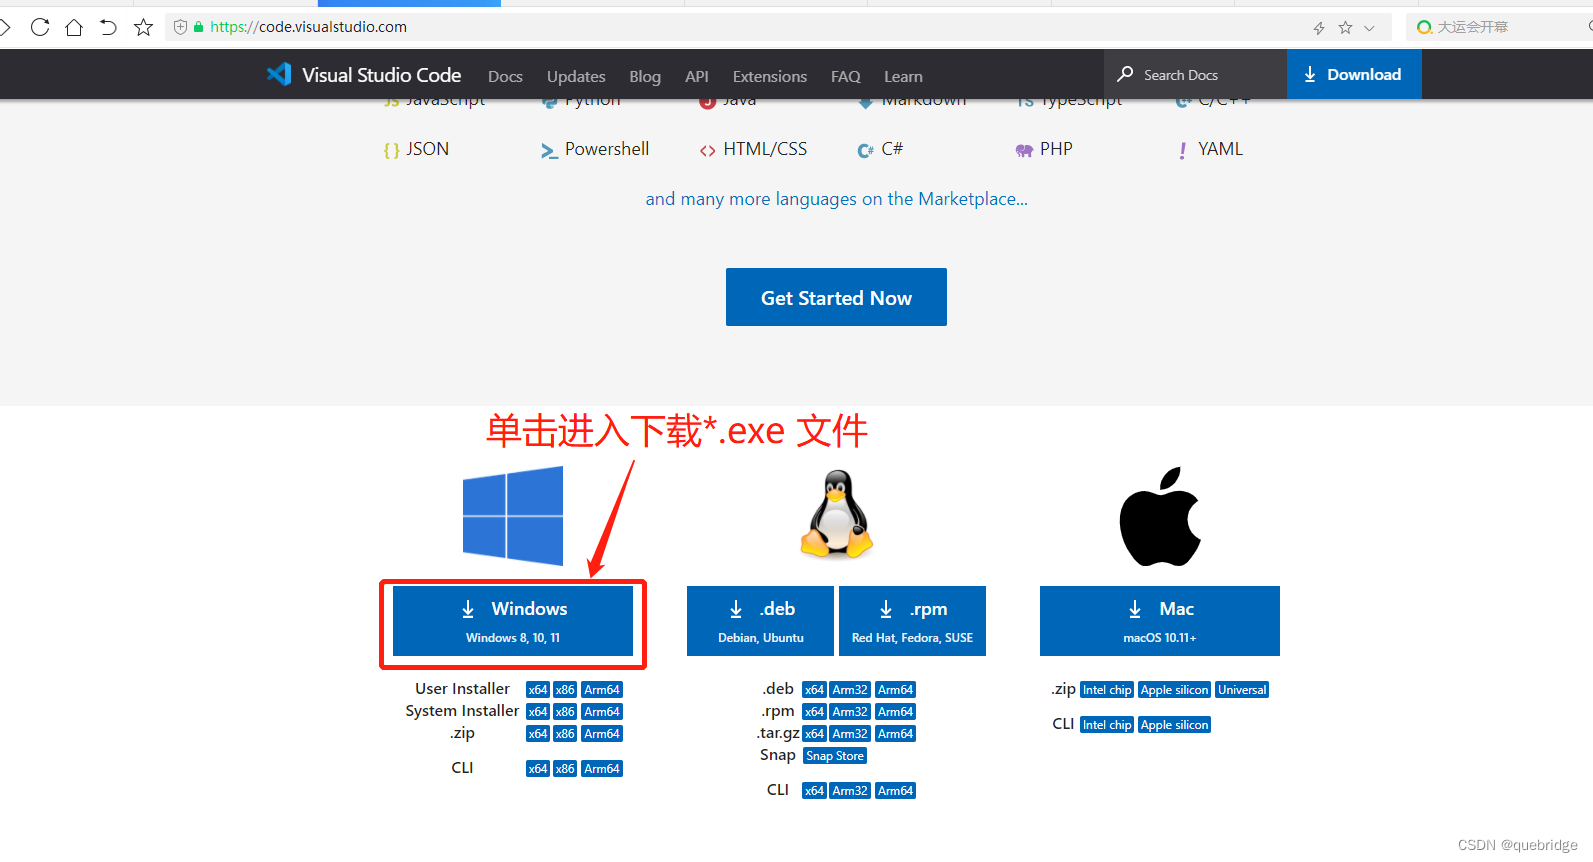The height and width of the screenshot is (862, 1593).
Task: Expand the address bar dropdown chevron
Action: point(1369,28)
